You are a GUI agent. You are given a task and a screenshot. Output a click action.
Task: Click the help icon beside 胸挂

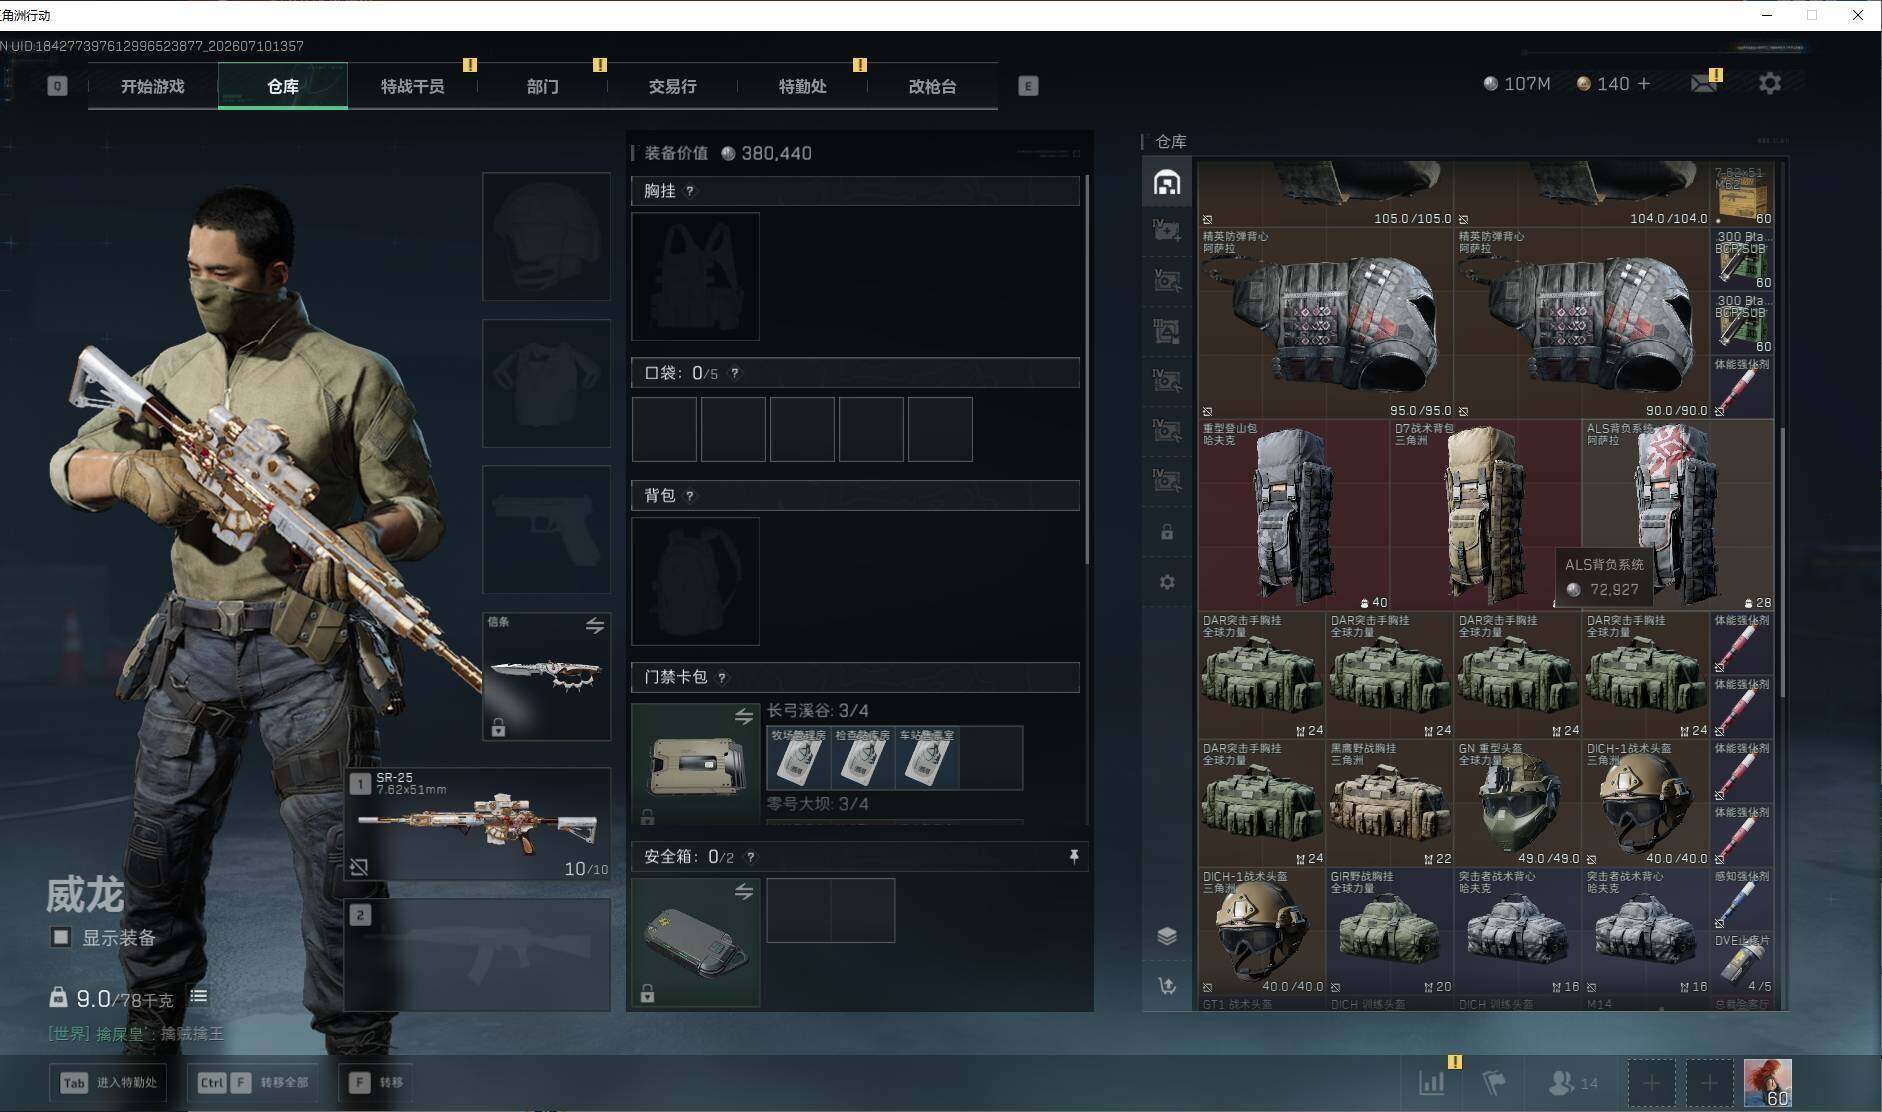pyautogui.click(x=690, y=191)
